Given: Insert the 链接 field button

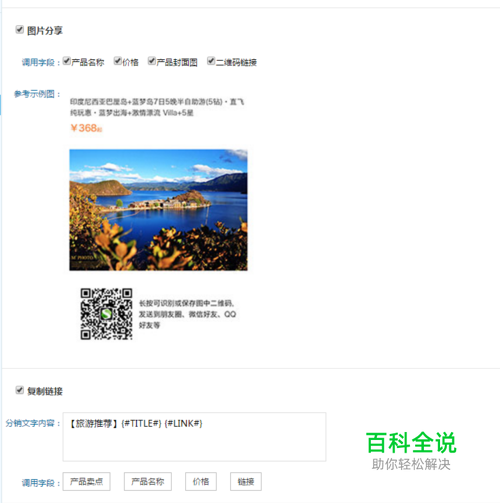Looking at the screenshot, I should (x=246, y=481).
